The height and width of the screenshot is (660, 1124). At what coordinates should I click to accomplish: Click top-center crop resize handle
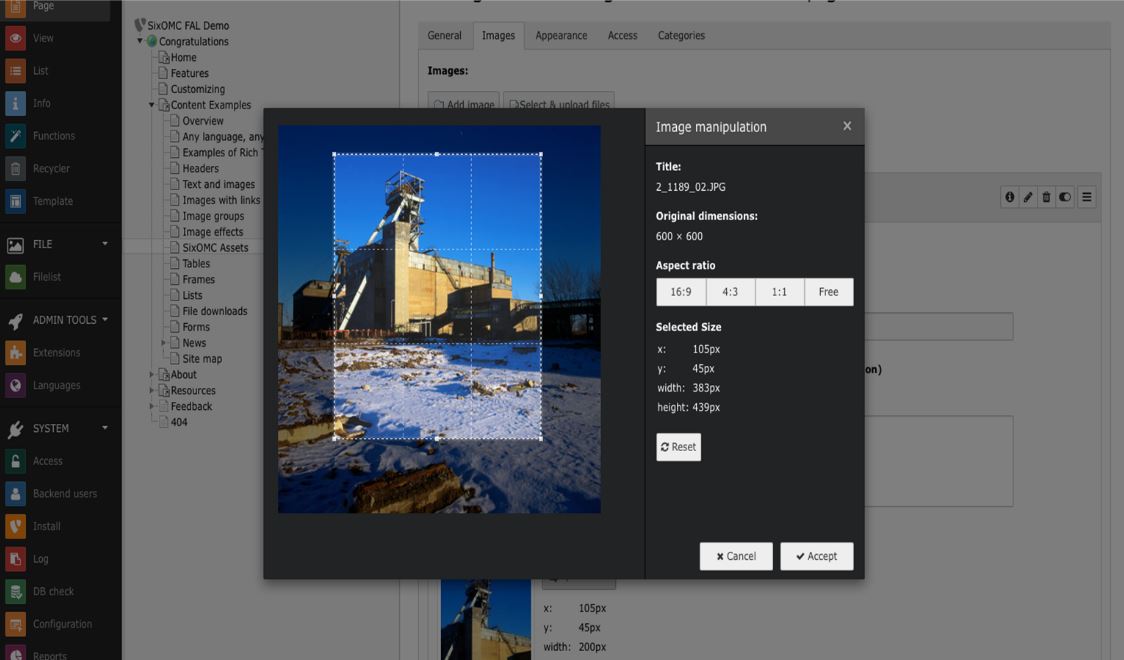[437, 154]
